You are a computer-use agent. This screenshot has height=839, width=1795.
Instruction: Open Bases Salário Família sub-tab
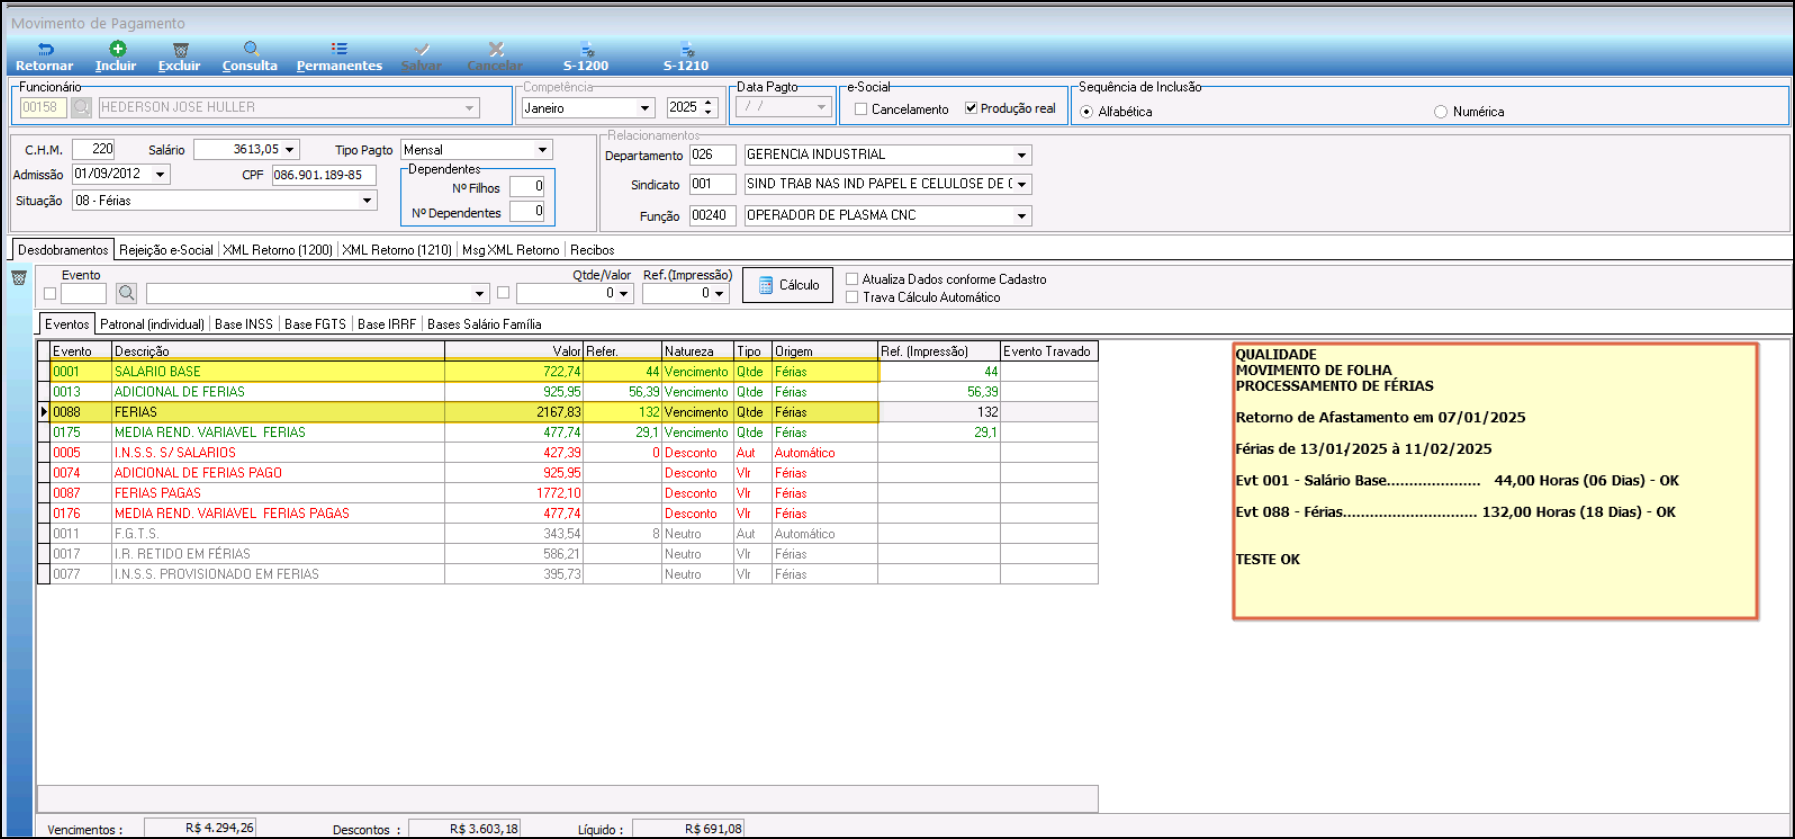pyautogui.click(x=484, y=324)
